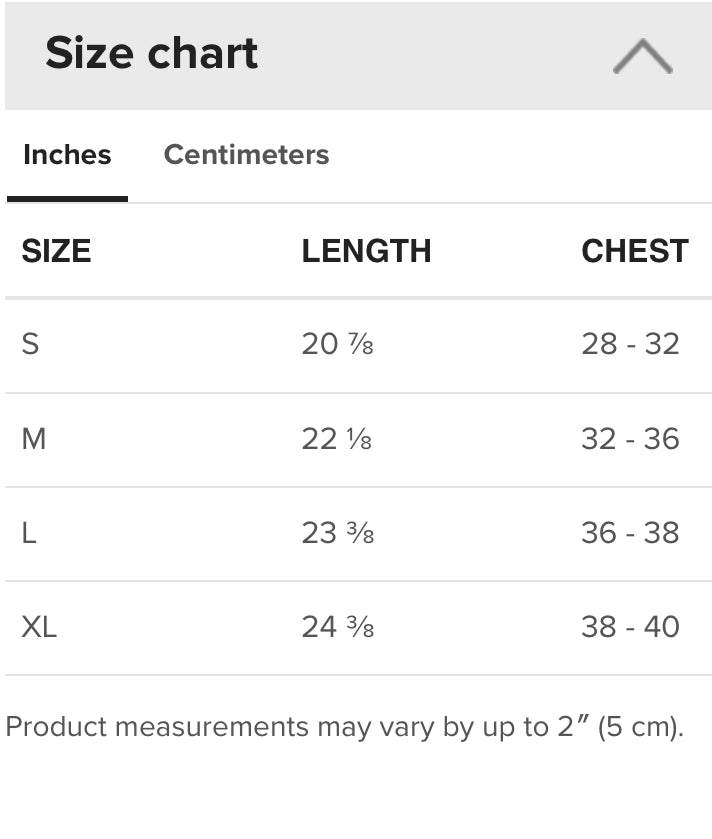Click the 23 ⅜ length value

337,533
